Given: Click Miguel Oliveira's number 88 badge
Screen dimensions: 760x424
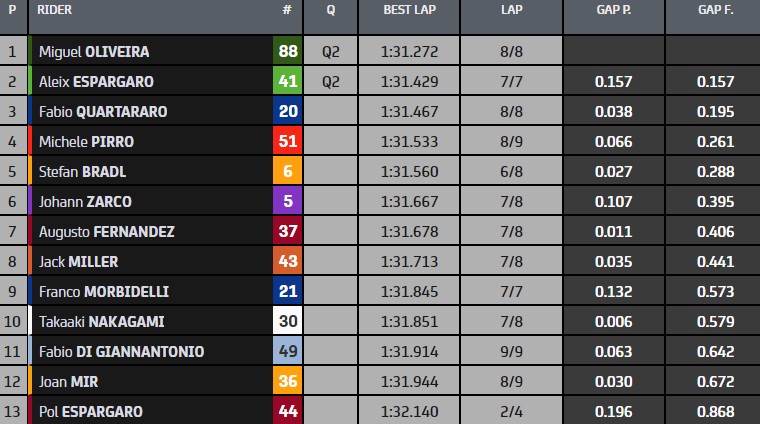Looking at the screenshot, I should 287,51.
